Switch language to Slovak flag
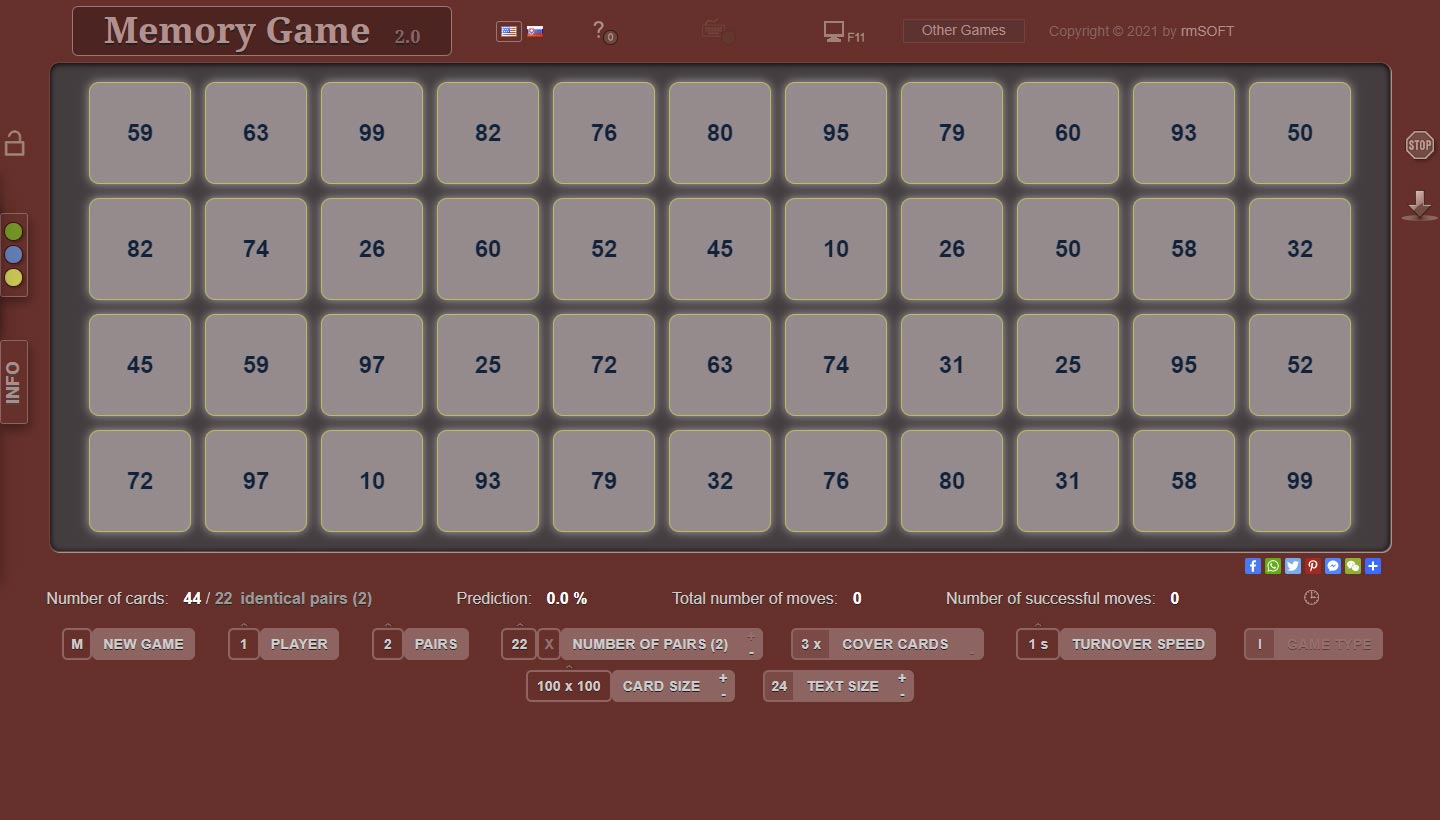Viewport: 1440px width, 820px height. pyautogui.click(x=535, y=31)
